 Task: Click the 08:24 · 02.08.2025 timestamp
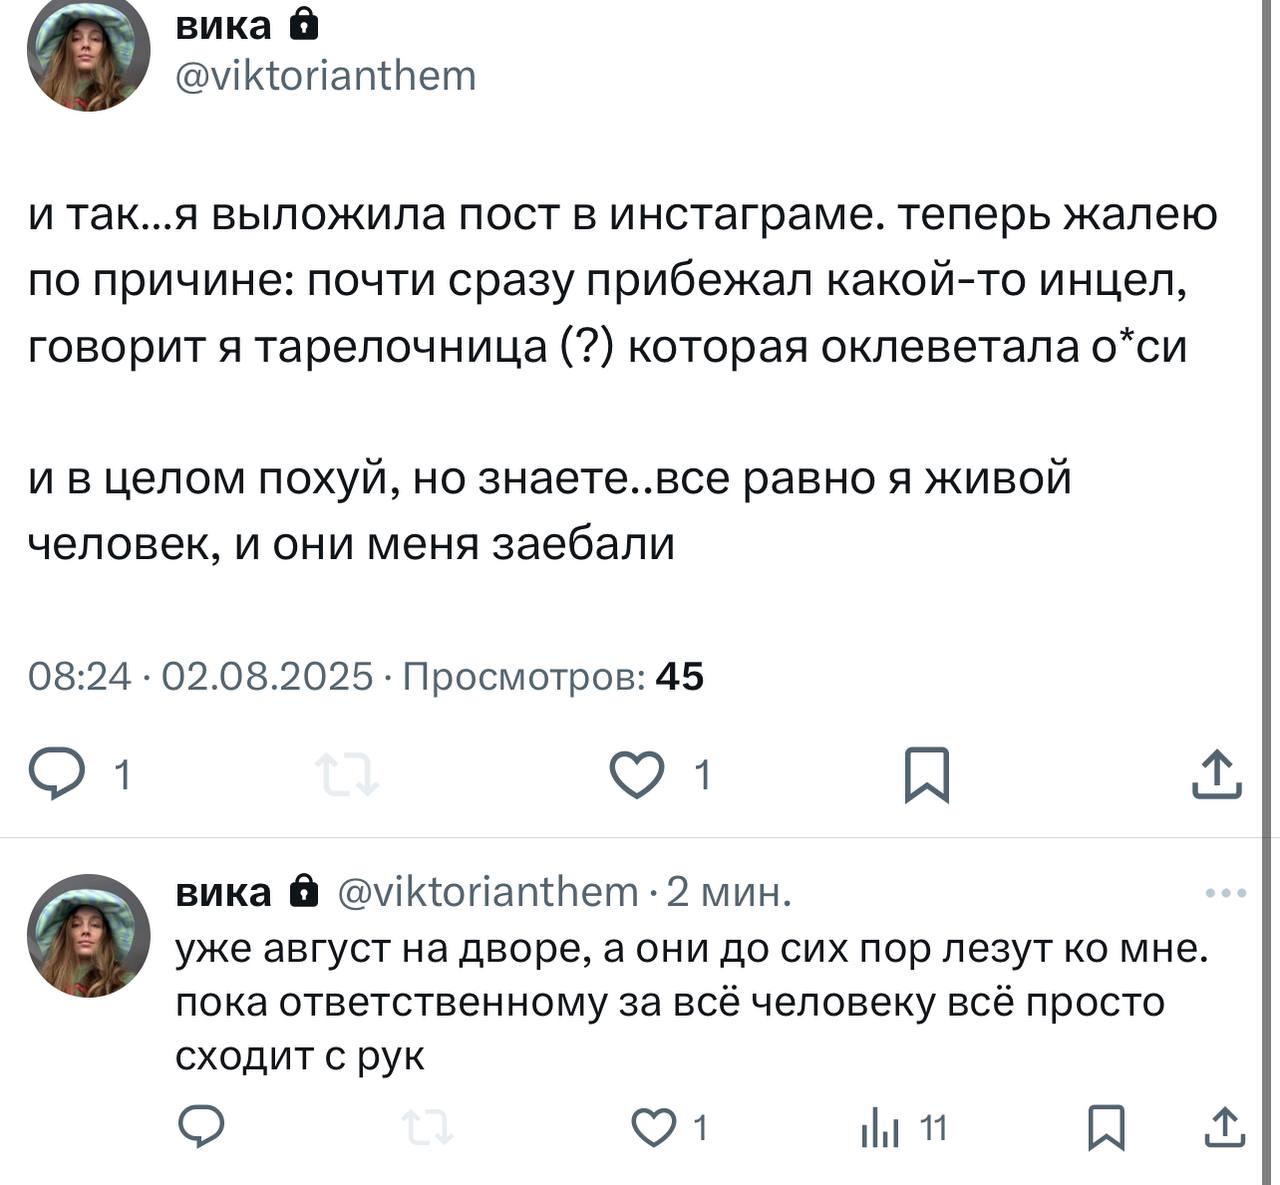200,677
